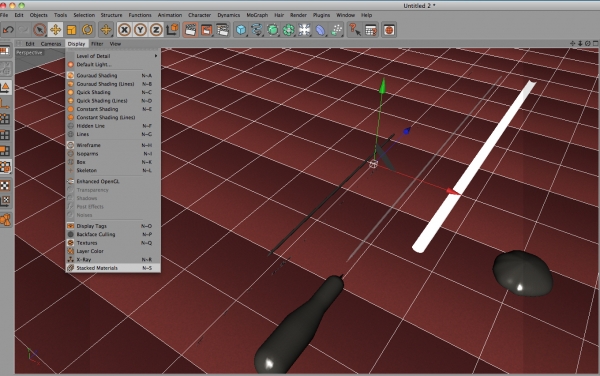Add a Cube primitive object icon
600x376 pixels.
click(x=241, y=29)
